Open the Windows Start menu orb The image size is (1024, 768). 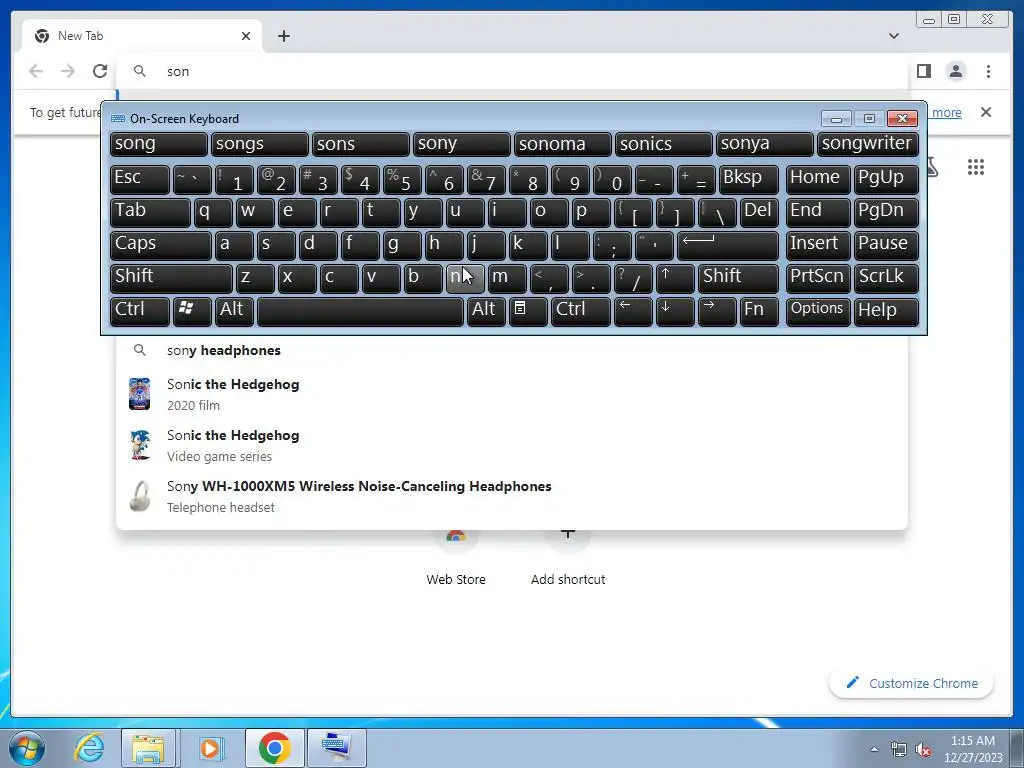pos(27,748)
